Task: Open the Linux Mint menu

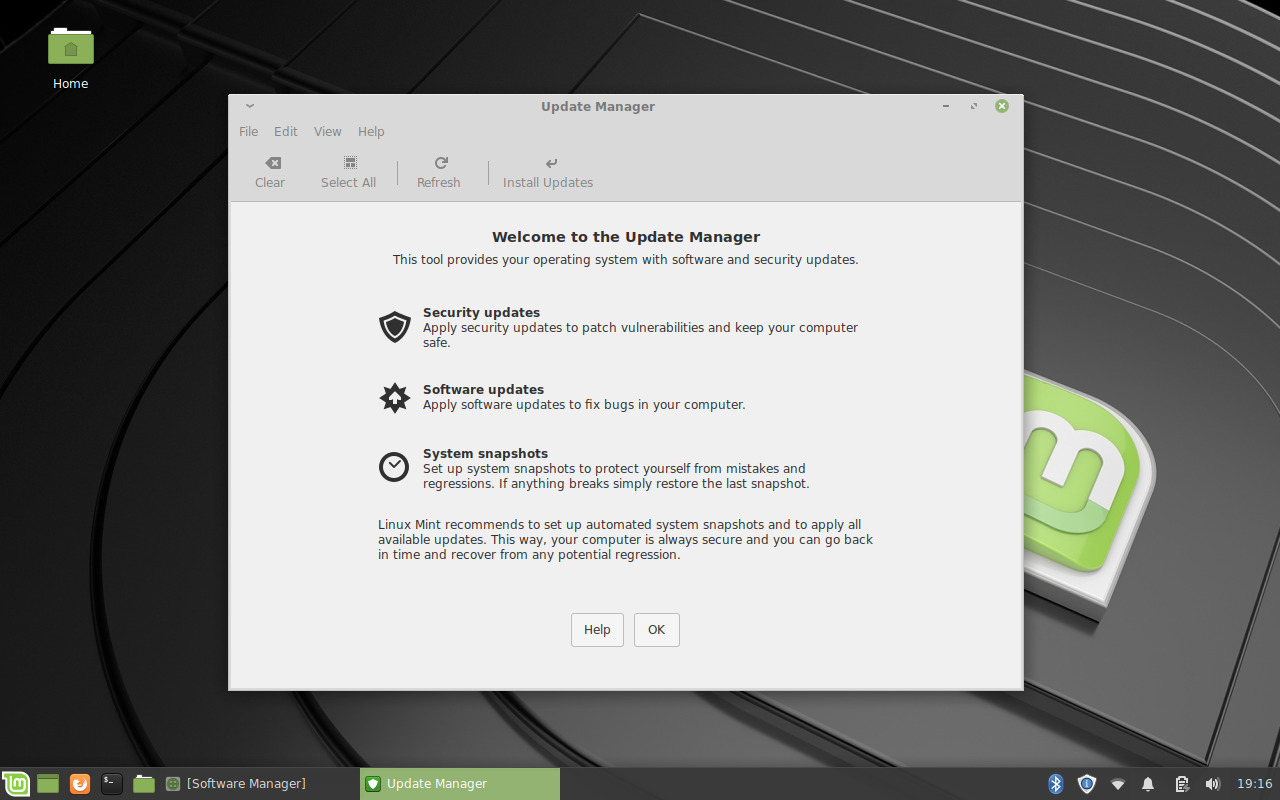Action: [16, 783]
